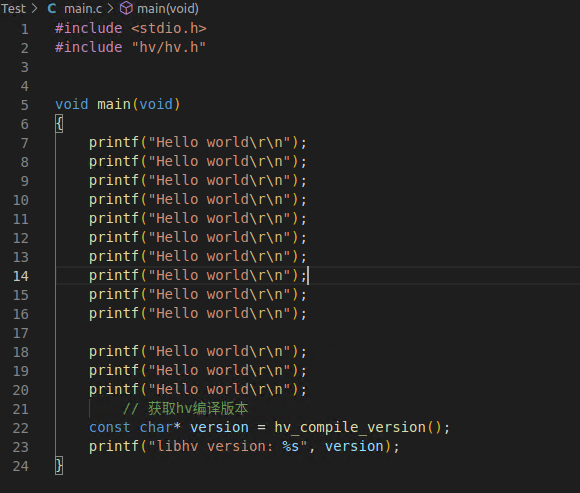The height and width of the screenshot is (493, 580).
Task: Click the version argument on line 23
Action: (x=354, y=446)
